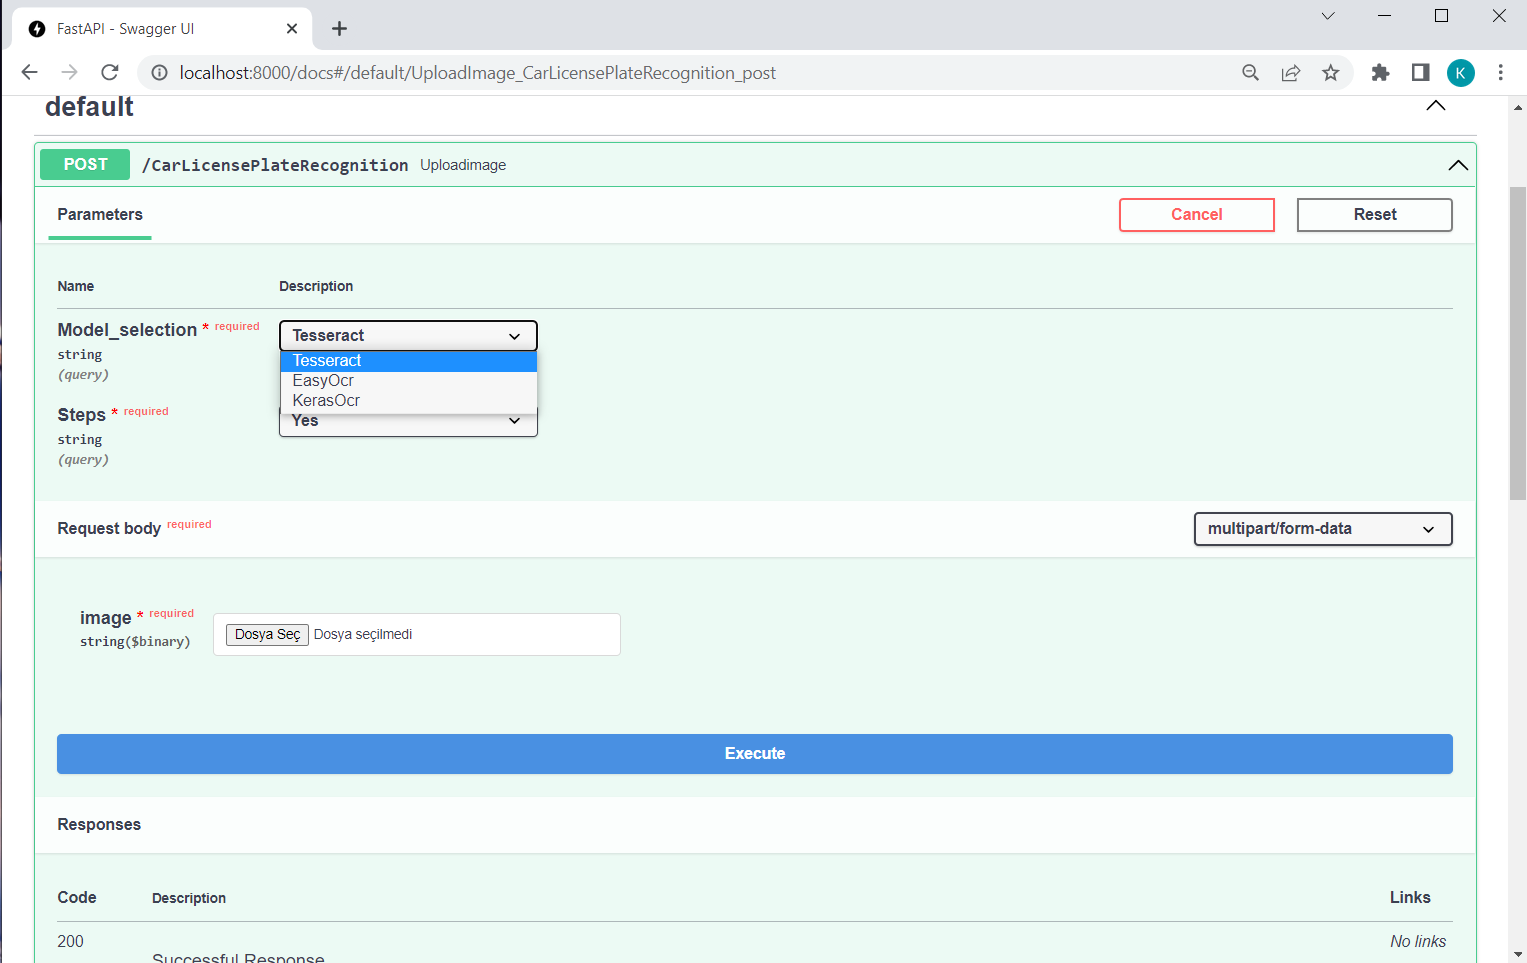Viewport: 1527px width, 963px height.
Task: Collapse the CarLicensePlateRecognition endpoint with its chevron
Action: point(1458,164)
